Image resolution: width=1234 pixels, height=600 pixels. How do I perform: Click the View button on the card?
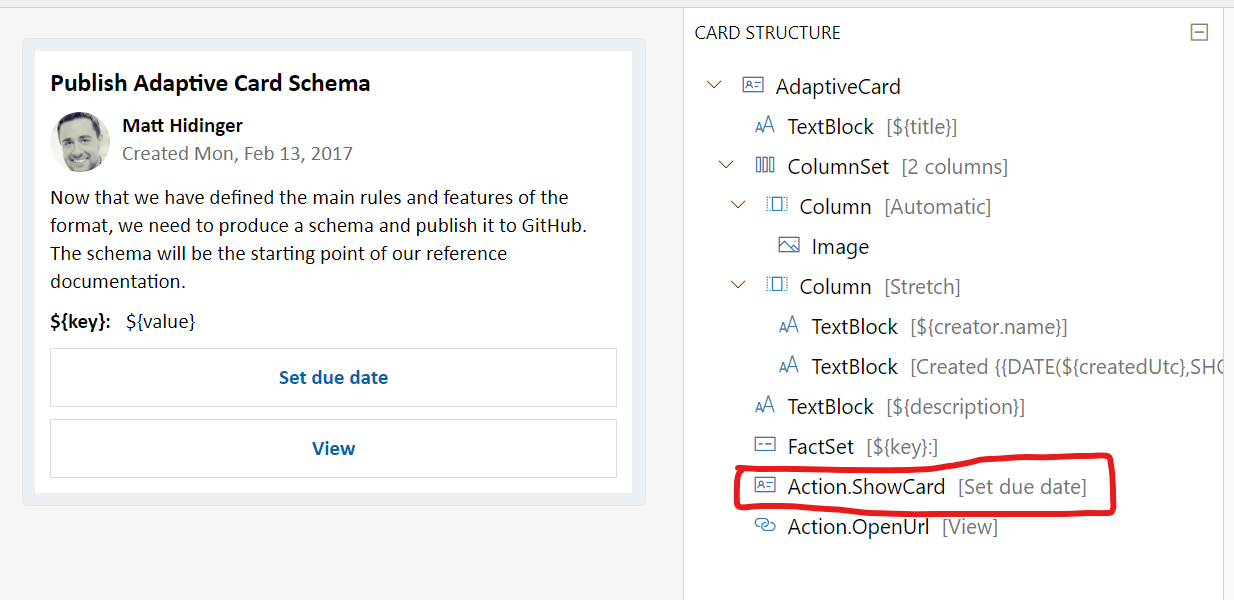pos(333,448)
